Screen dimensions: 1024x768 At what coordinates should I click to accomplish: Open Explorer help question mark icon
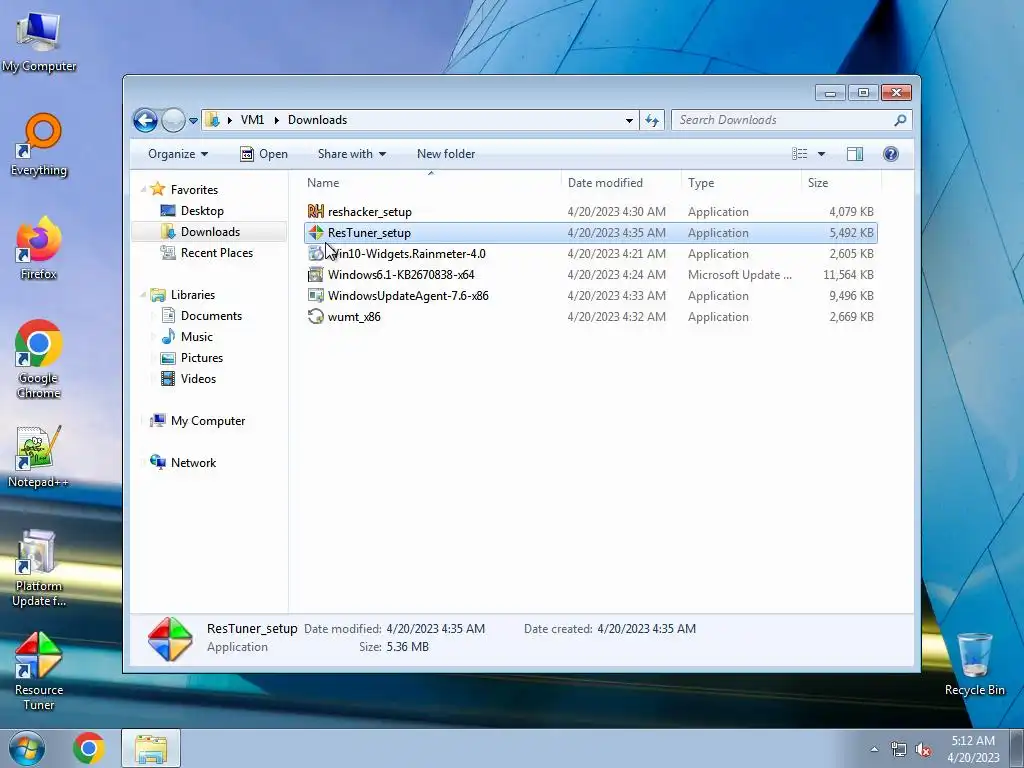[890, 154]
